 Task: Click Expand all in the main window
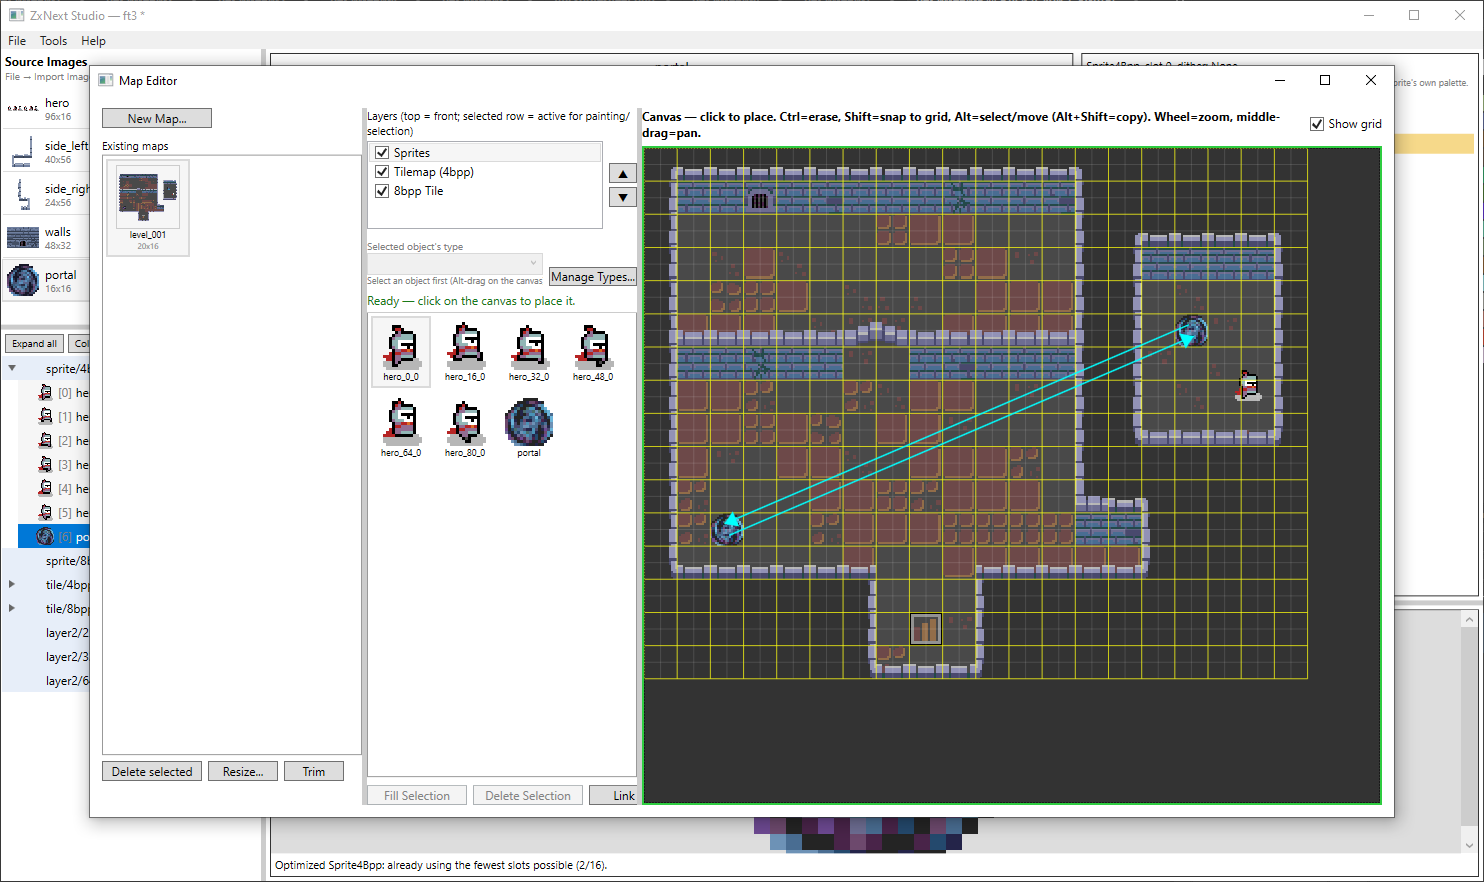click(x=35, y=343)
